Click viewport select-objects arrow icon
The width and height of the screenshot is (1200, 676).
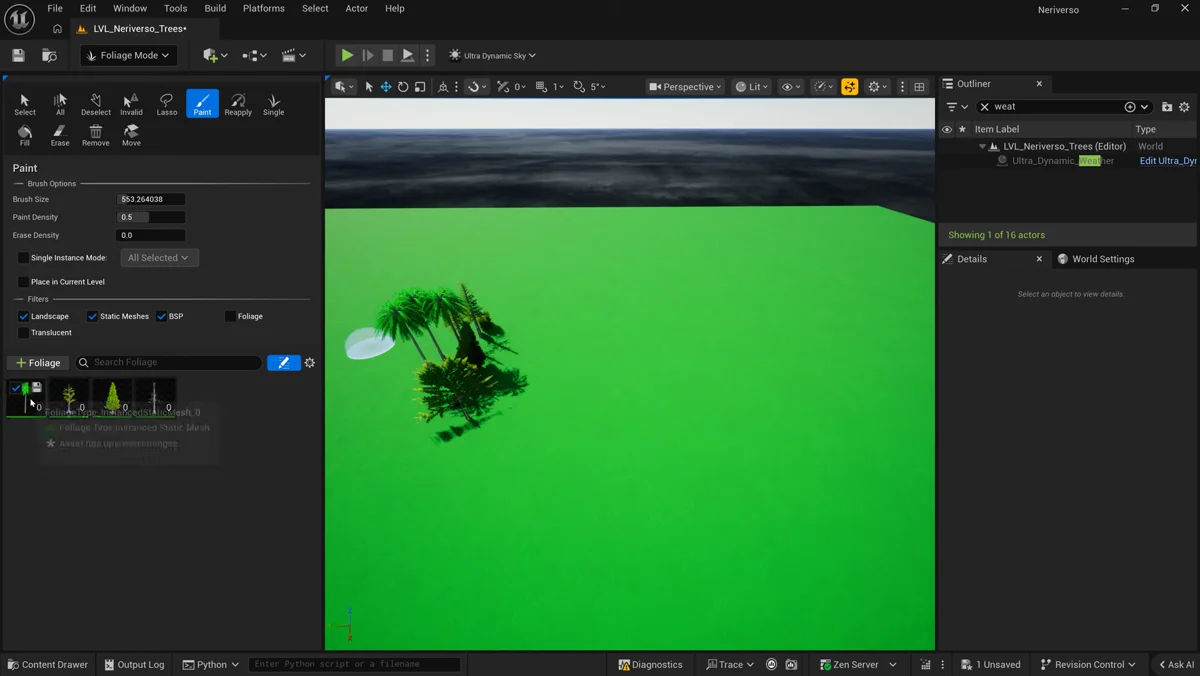click(x=368, y=87)
